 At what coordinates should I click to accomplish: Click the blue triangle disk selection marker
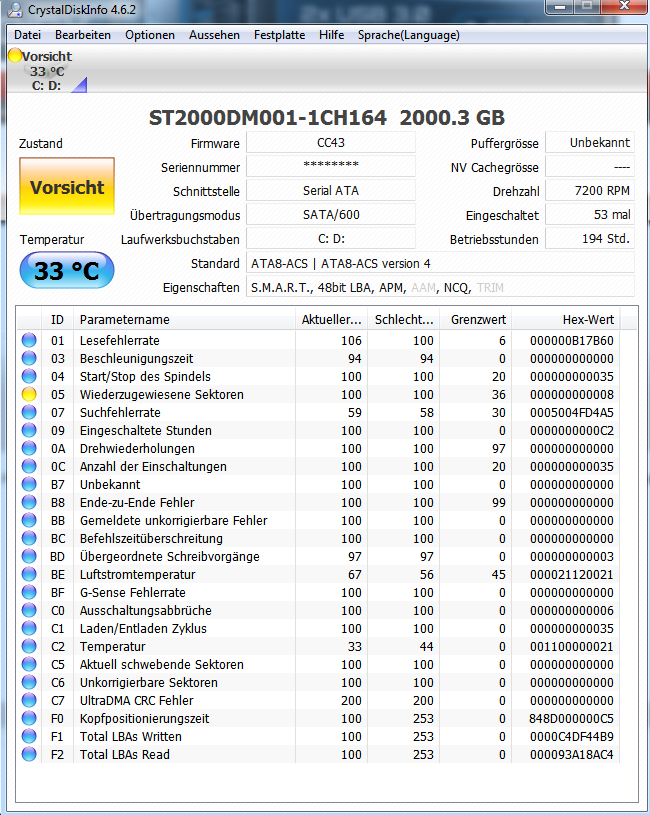click(x=79, y=85)
